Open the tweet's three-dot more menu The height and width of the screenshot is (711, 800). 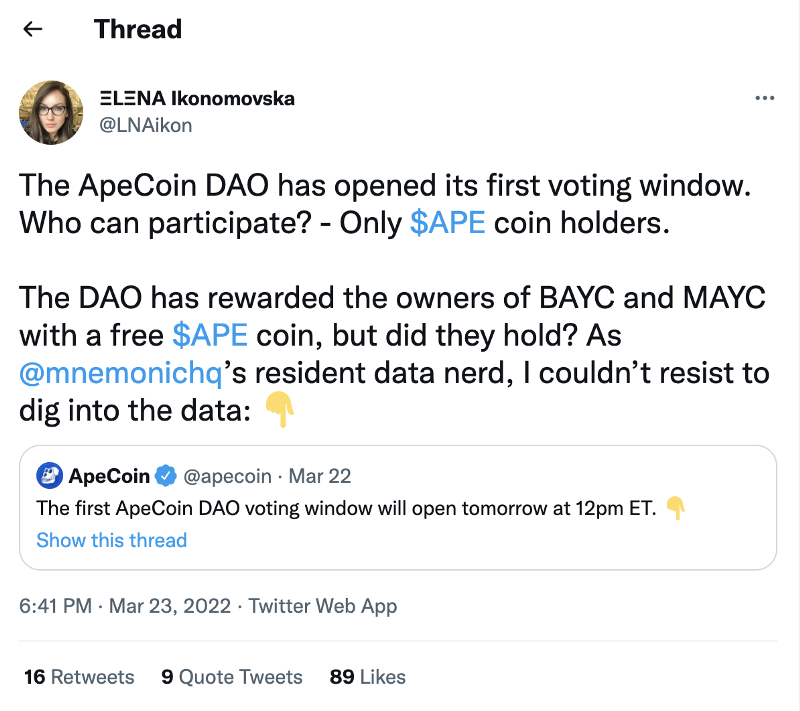764,98
